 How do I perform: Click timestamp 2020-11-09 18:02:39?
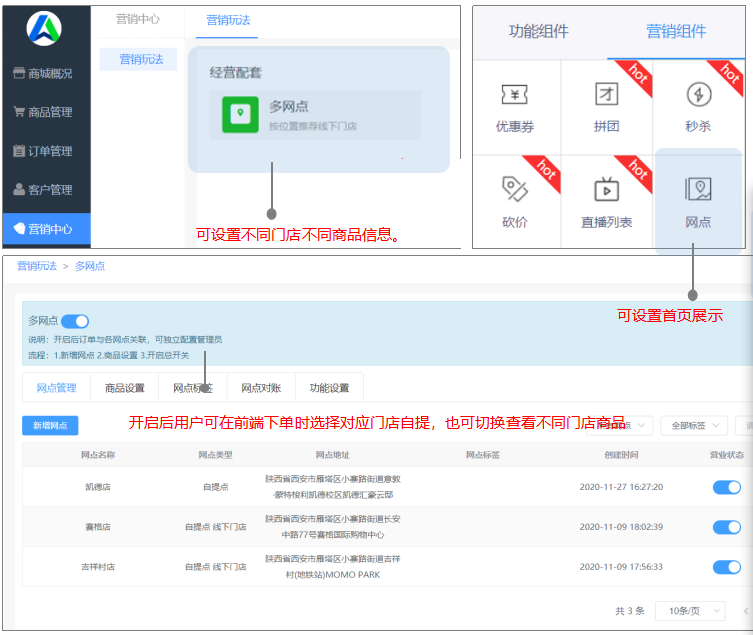click(621, 527)
